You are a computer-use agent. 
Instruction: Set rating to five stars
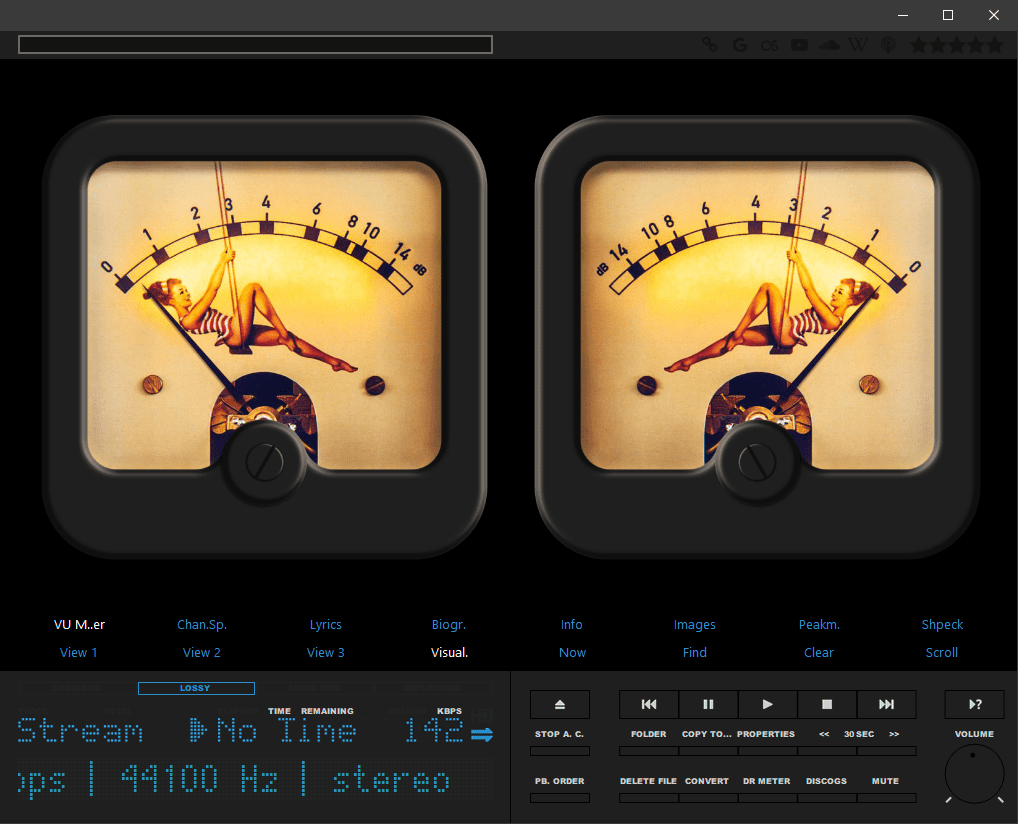995,45
